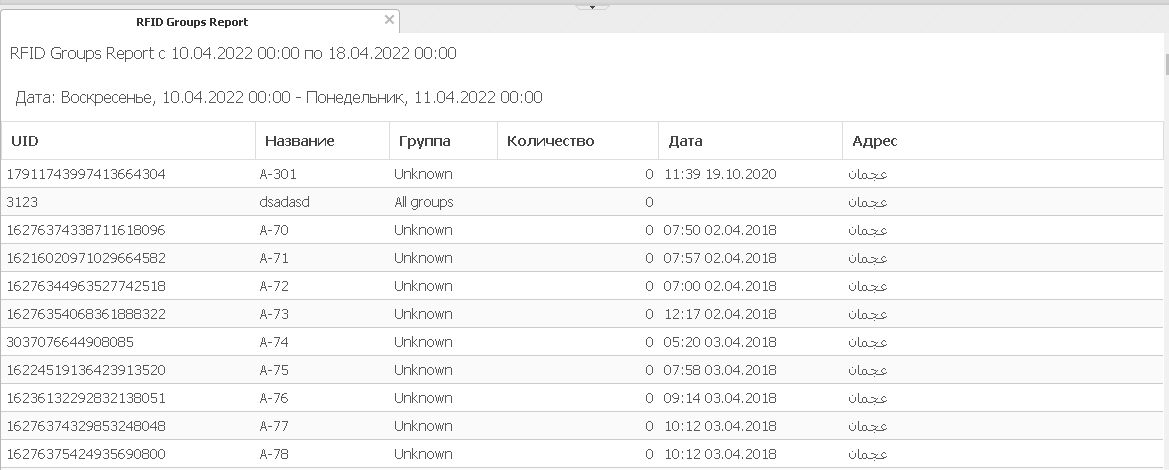Viewport: 1169px width, 470px height.
Task: Click UID 3037076644908085 in the table
Action: 70,342
